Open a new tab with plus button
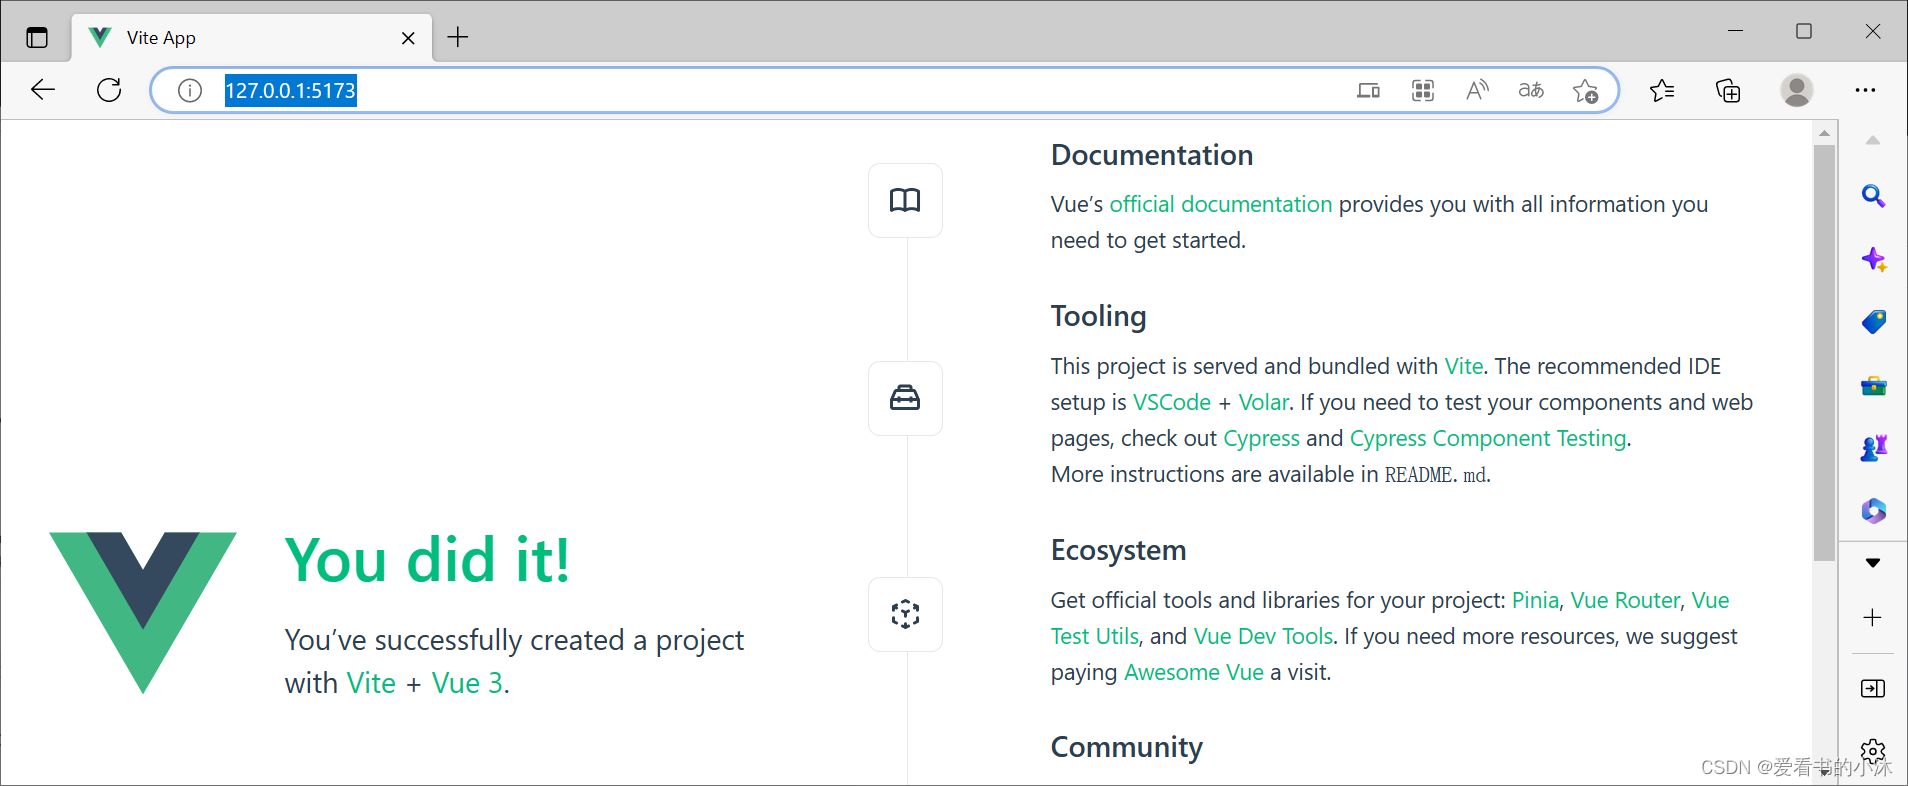The image size is (1908, 786). coord(458,38)
